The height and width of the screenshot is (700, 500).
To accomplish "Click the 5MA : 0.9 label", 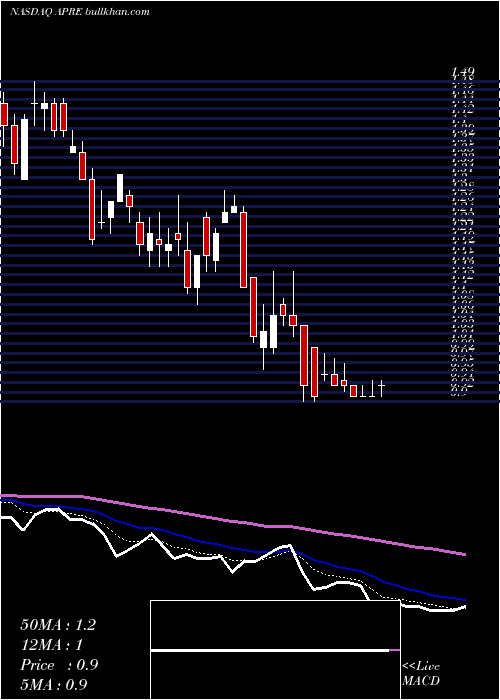I will [54, 684].
